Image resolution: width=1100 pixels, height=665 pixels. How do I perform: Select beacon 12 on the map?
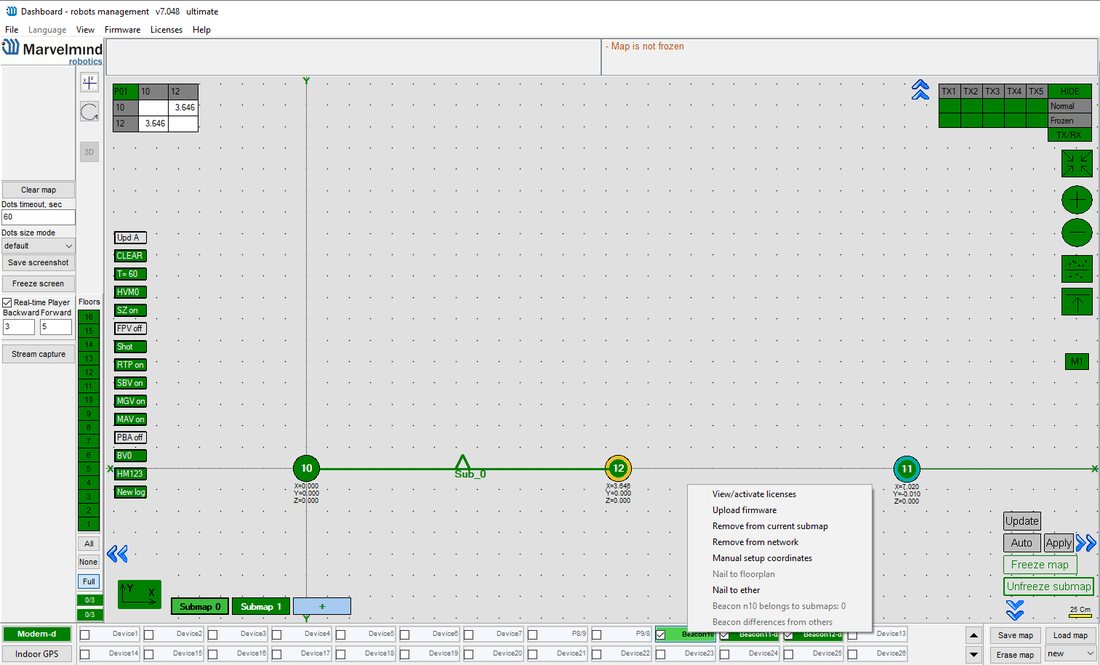618,468
